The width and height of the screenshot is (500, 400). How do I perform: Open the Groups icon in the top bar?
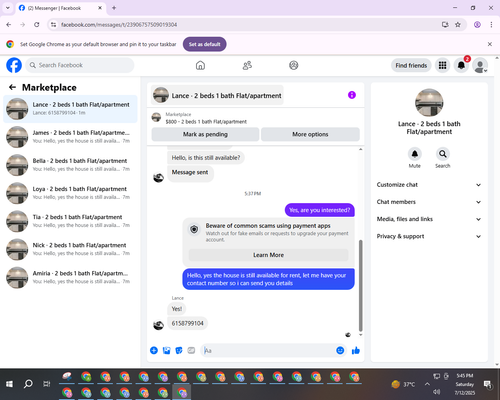(x=294, y=65)
